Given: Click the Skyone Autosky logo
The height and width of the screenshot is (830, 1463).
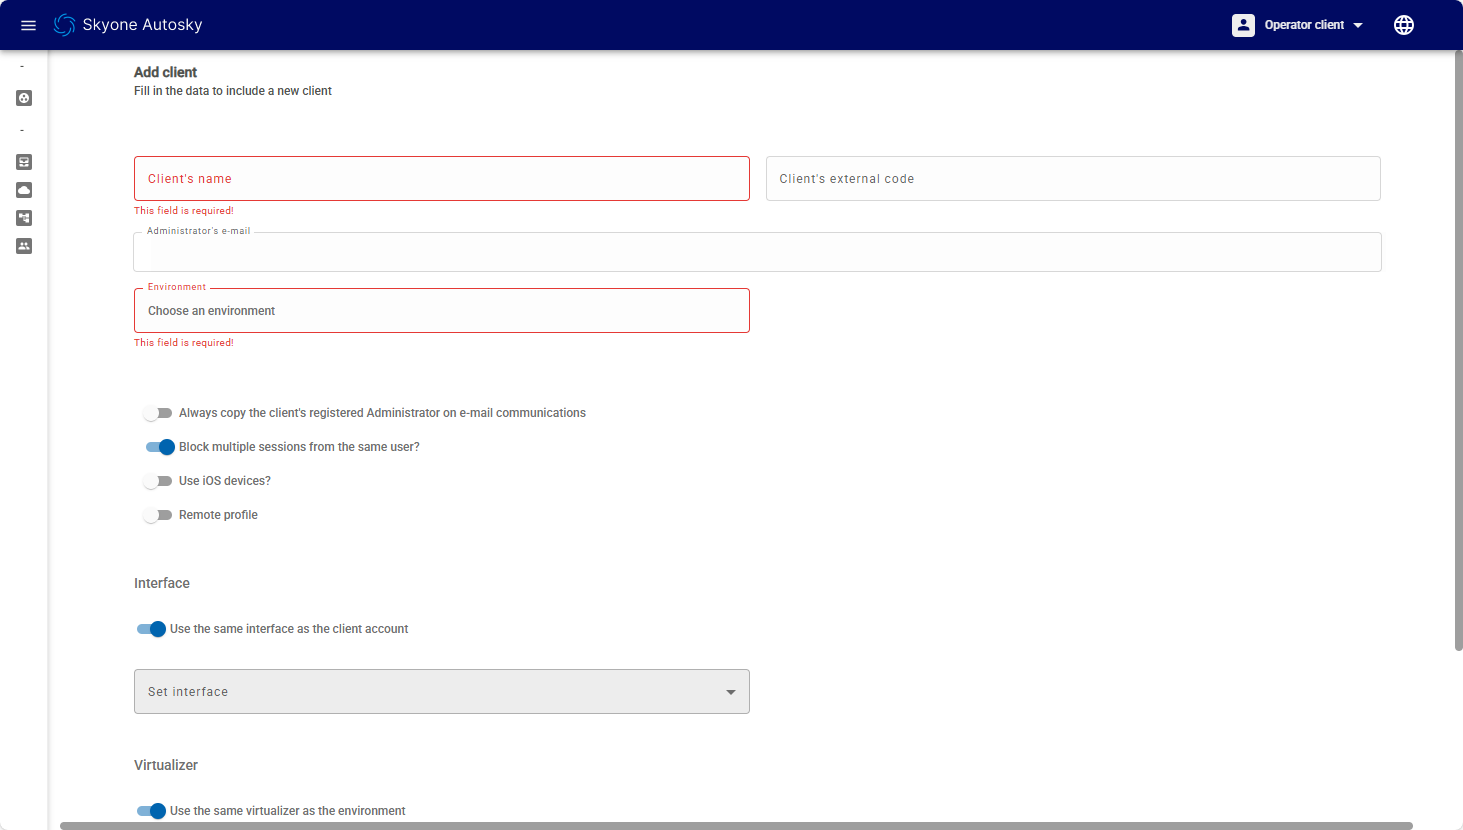Looking at the screenshot, I should coord(65,25).
